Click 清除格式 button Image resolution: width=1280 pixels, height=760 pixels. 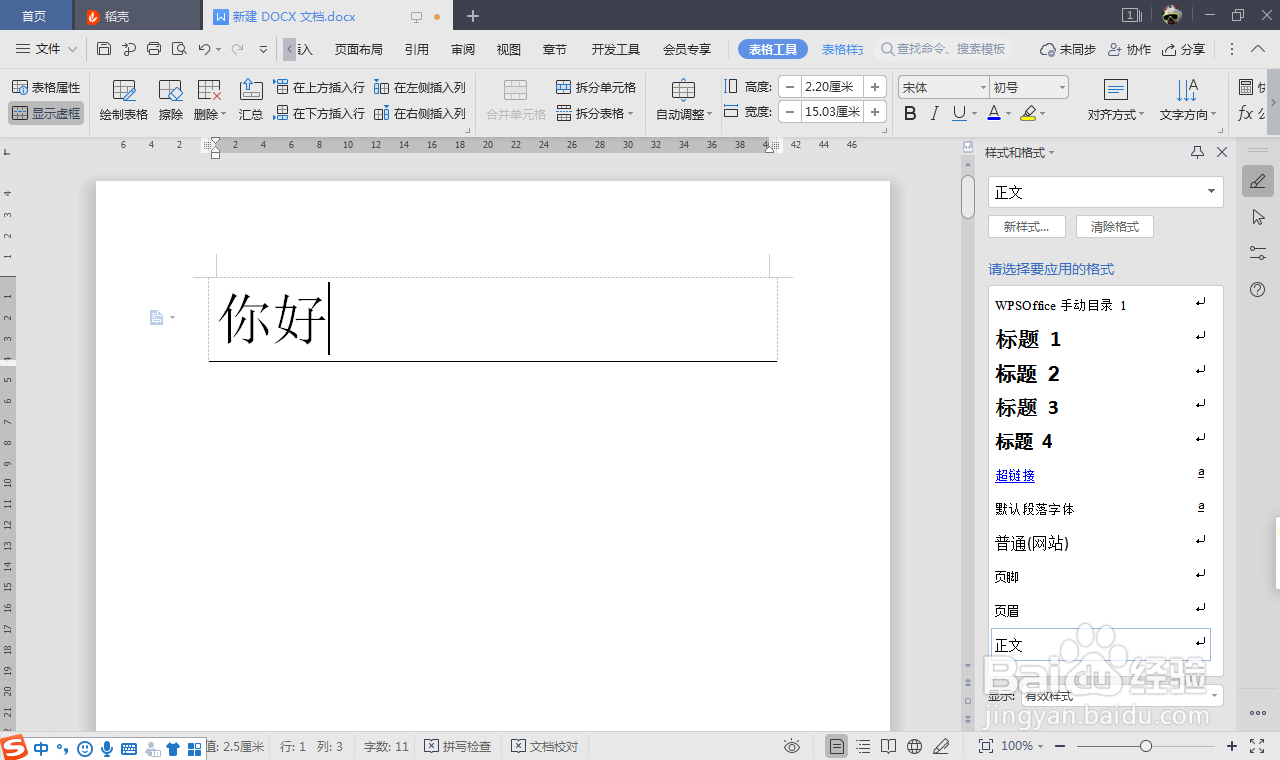pos(1115,227)
